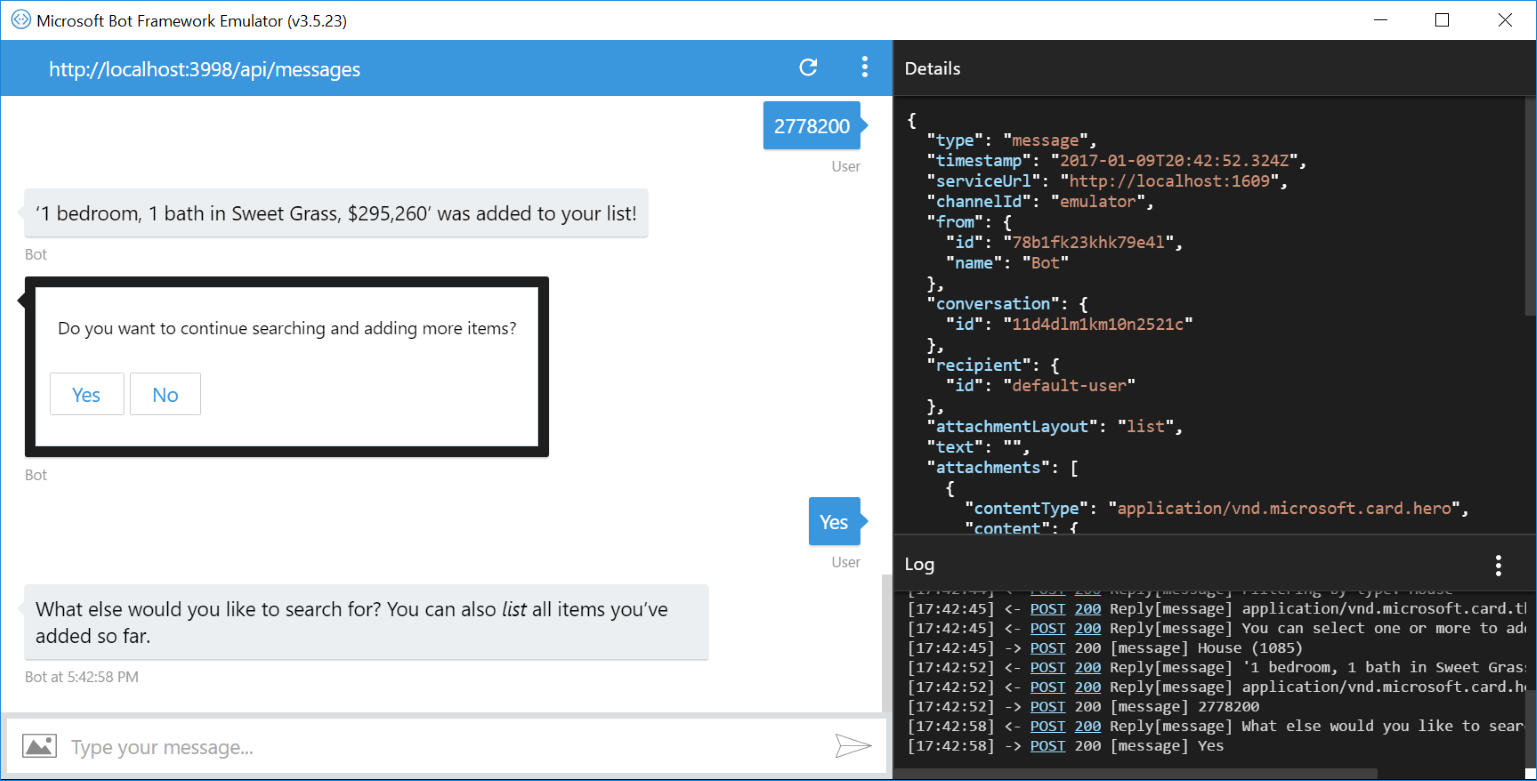The width and height of the screenshot is (1537, 781).
Task: Select the 'What else would you like' message
Action: tap(366, 622)
